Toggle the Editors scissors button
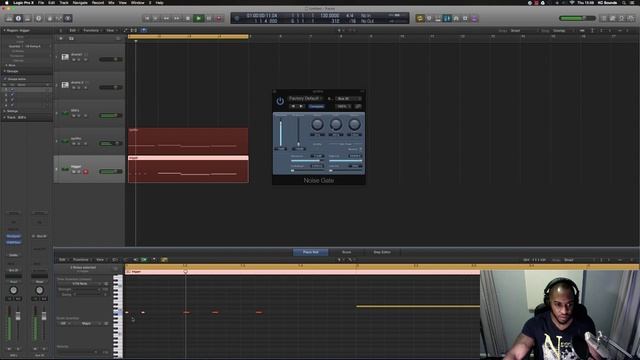 [x=68, y=18]
